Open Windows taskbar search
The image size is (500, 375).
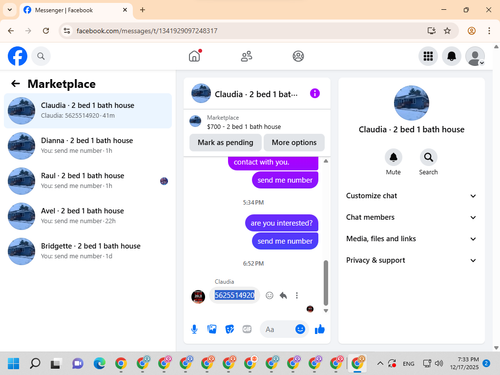[35, 363]
